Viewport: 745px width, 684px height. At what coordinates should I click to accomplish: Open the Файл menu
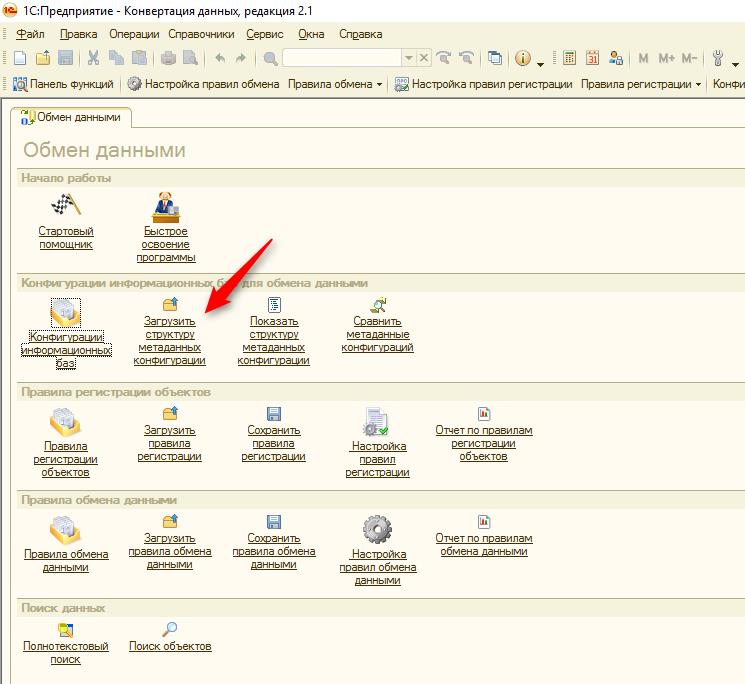pos(30,34)
